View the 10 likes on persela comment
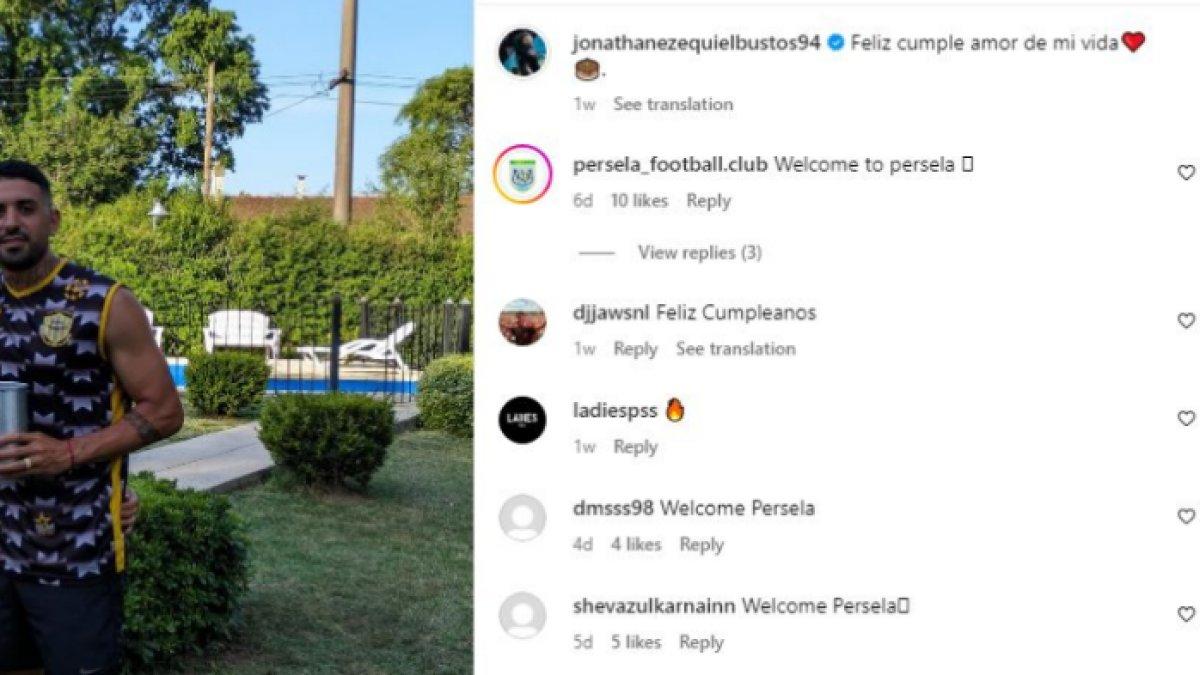The width and height of the screenshot is (1200, 675). pos(639,201)
